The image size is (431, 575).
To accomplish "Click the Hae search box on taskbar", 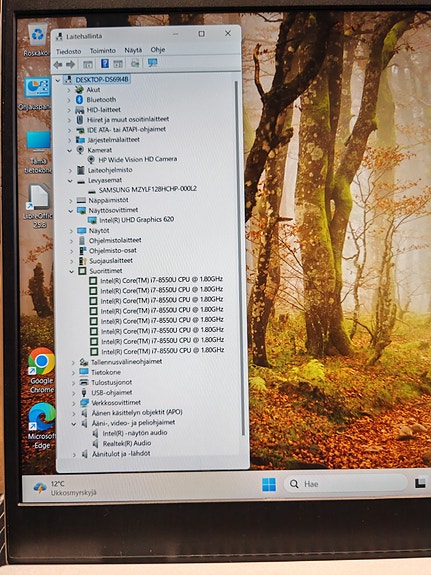I will click(345, 484).
